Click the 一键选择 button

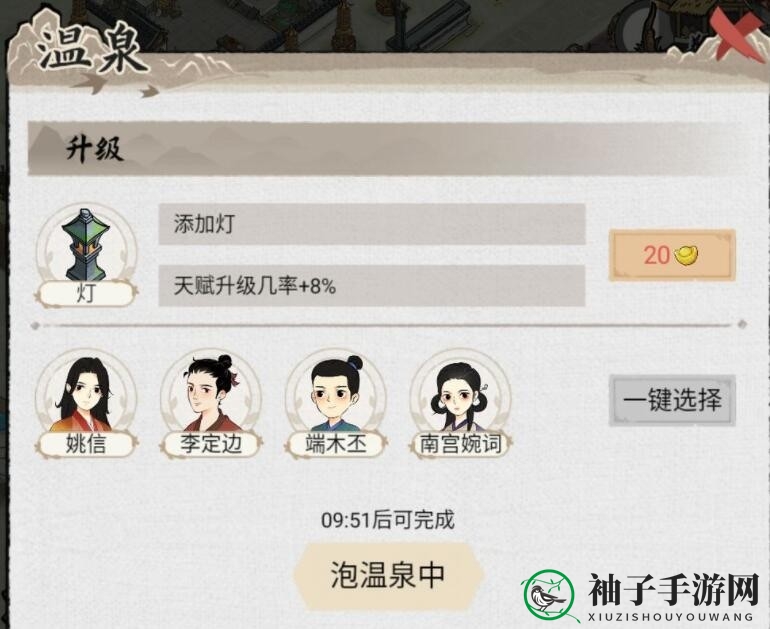coord(672,400)
